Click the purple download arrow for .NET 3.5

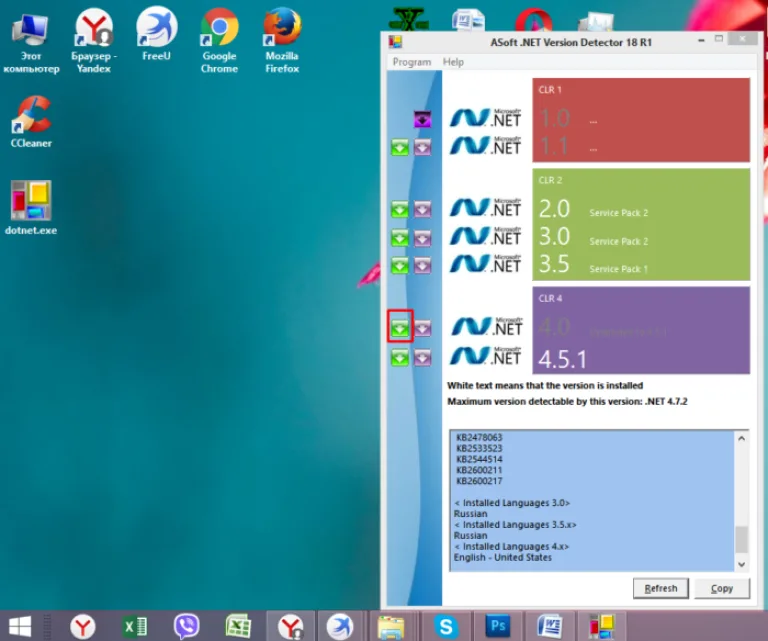pyautogui.click(x=422, y=265)
